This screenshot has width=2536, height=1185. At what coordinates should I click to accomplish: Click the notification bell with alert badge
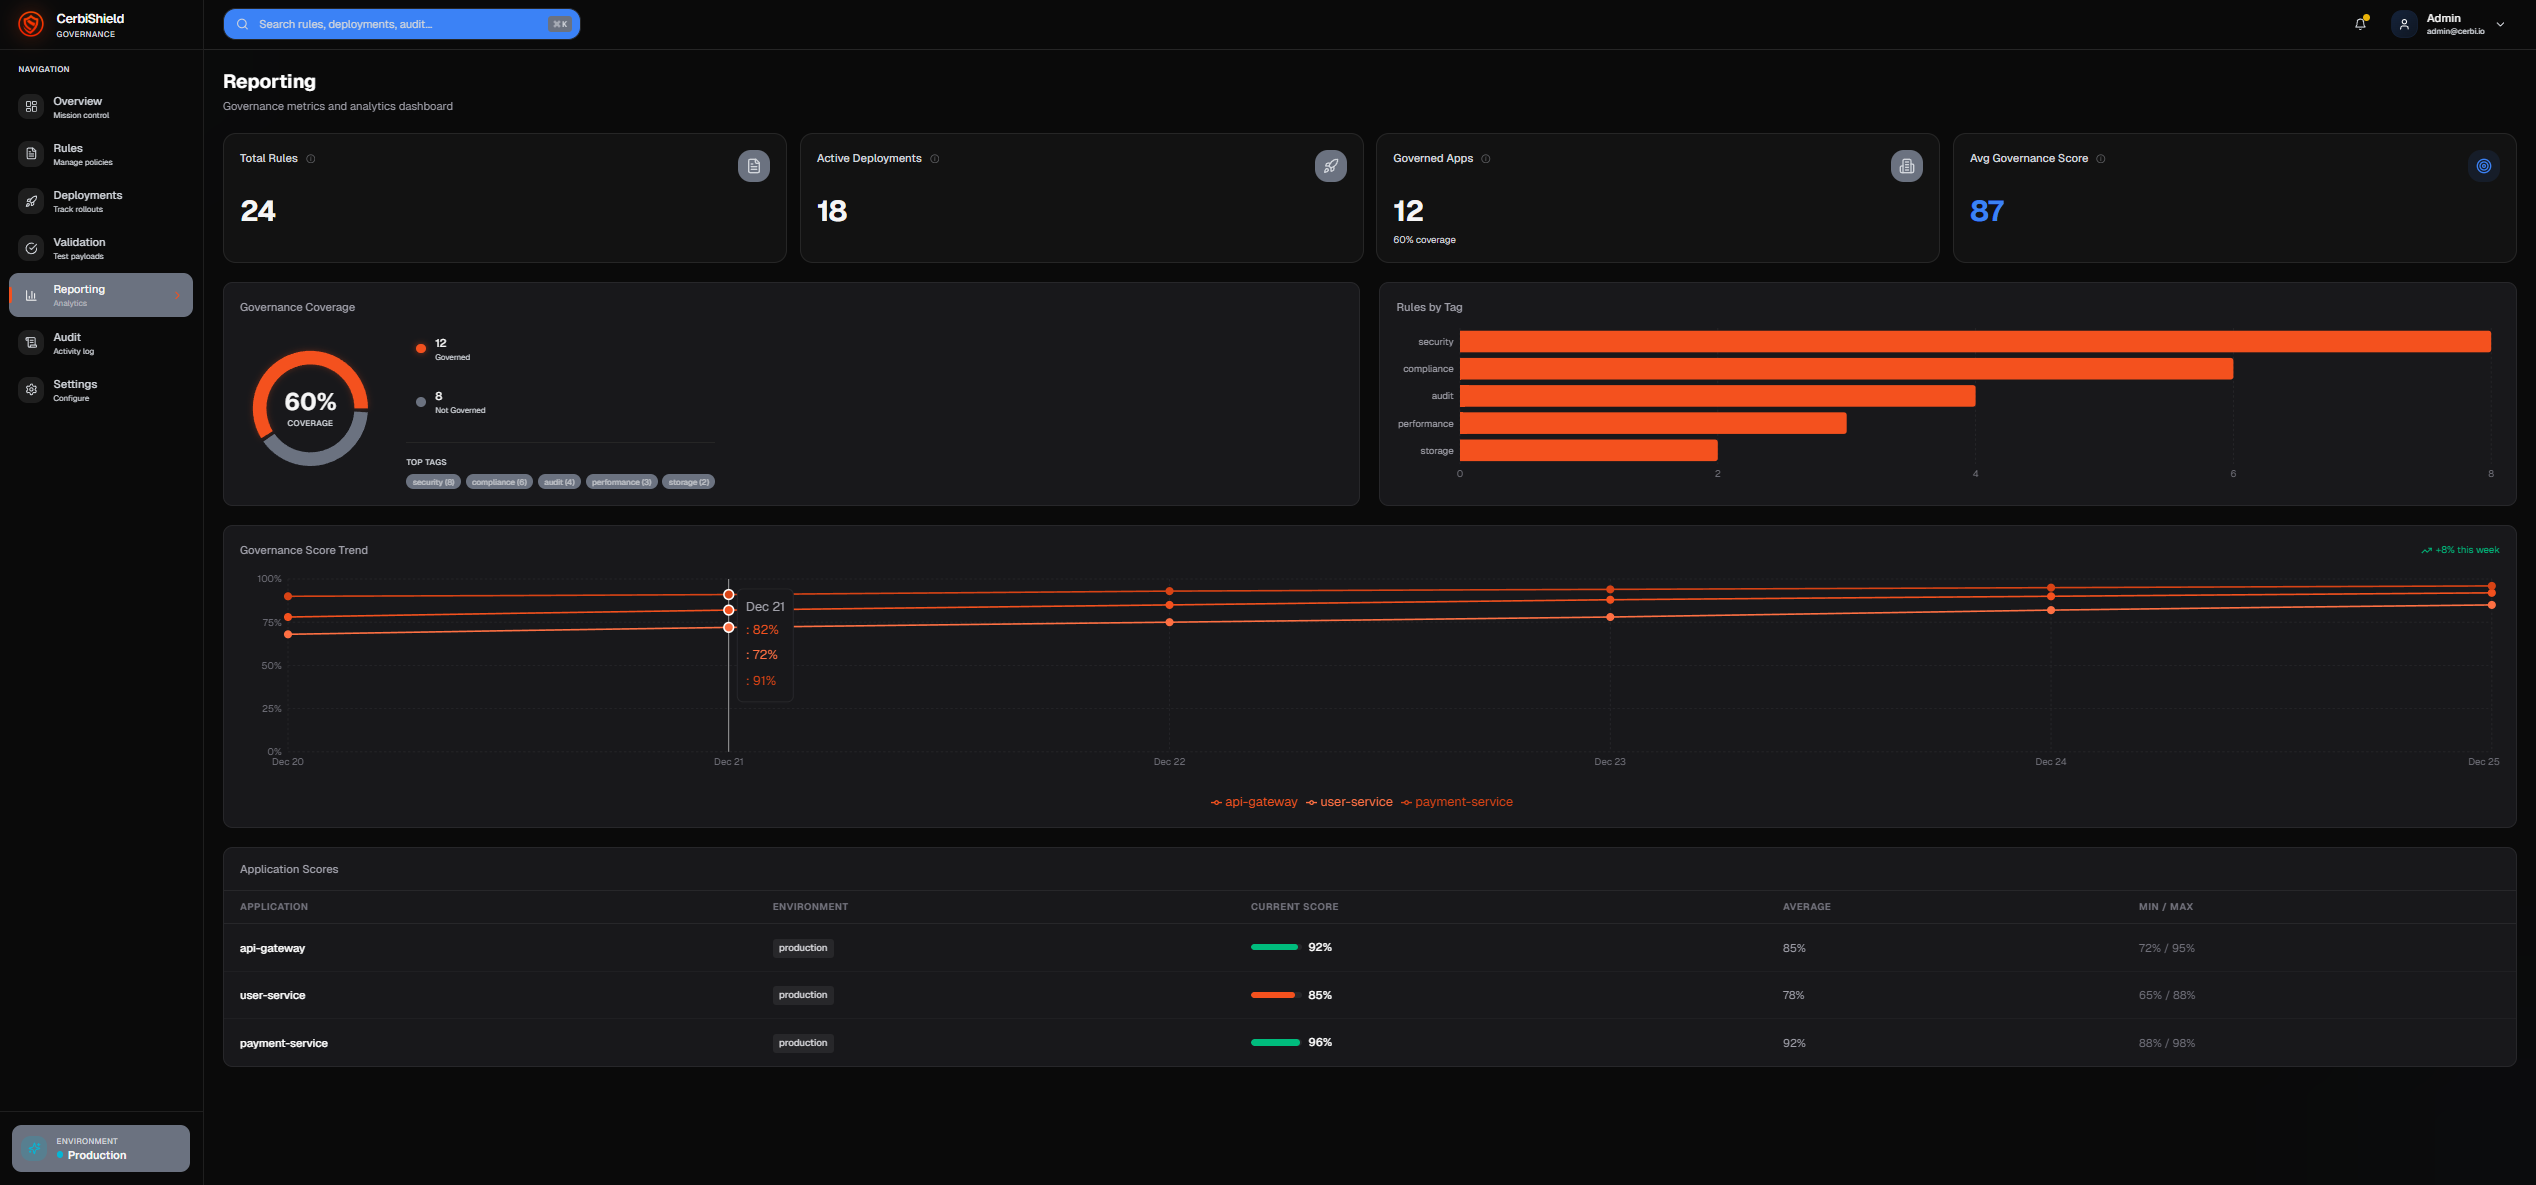(2359, 23)
